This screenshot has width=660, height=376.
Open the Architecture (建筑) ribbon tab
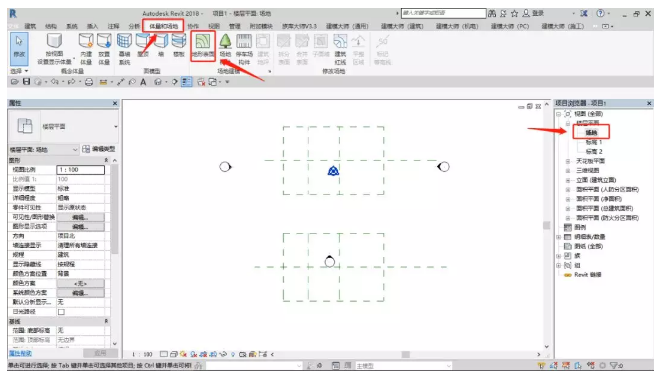[30, 26]
